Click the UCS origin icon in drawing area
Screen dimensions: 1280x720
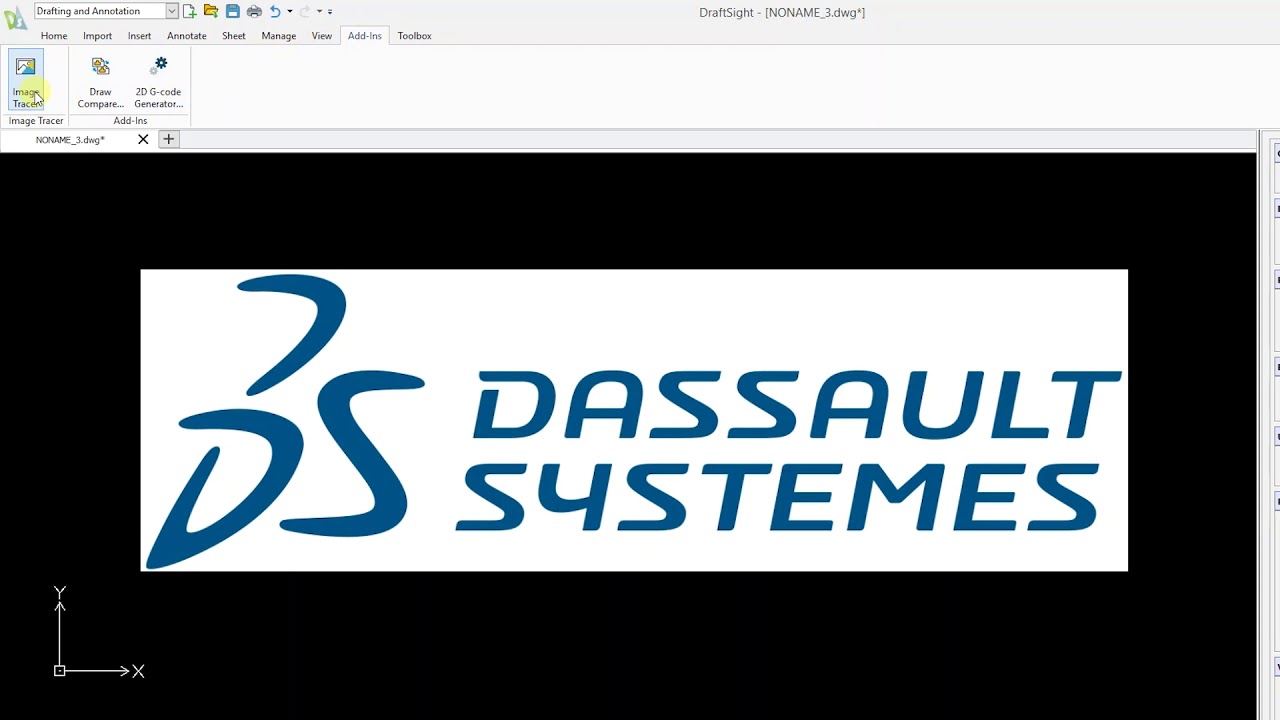(x=59, y=671)
